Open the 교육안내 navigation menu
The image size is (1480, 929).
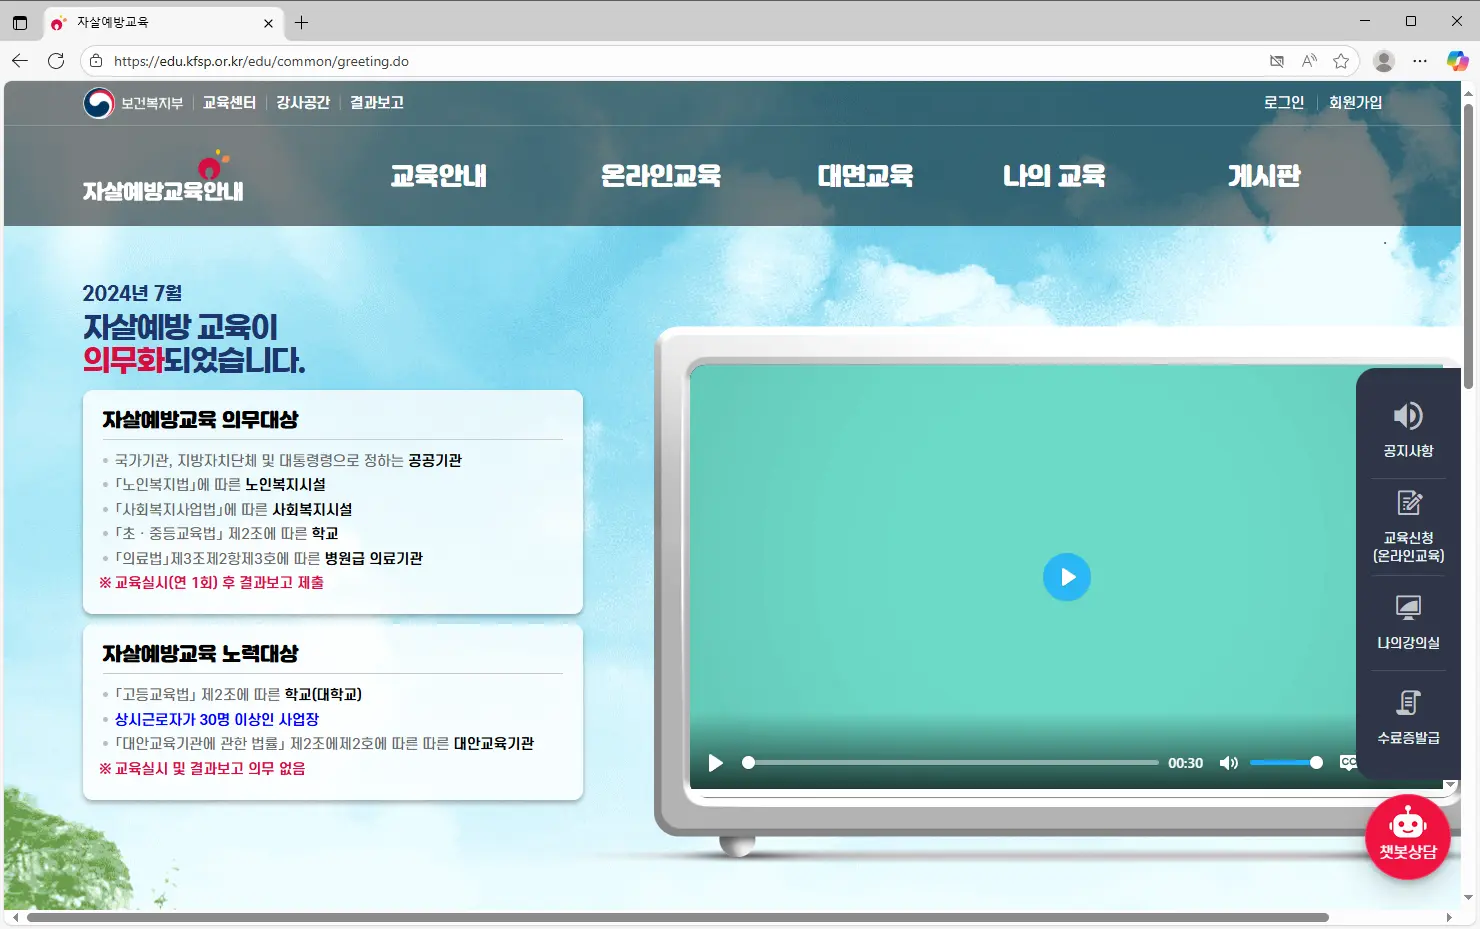(x=438, y=175)
